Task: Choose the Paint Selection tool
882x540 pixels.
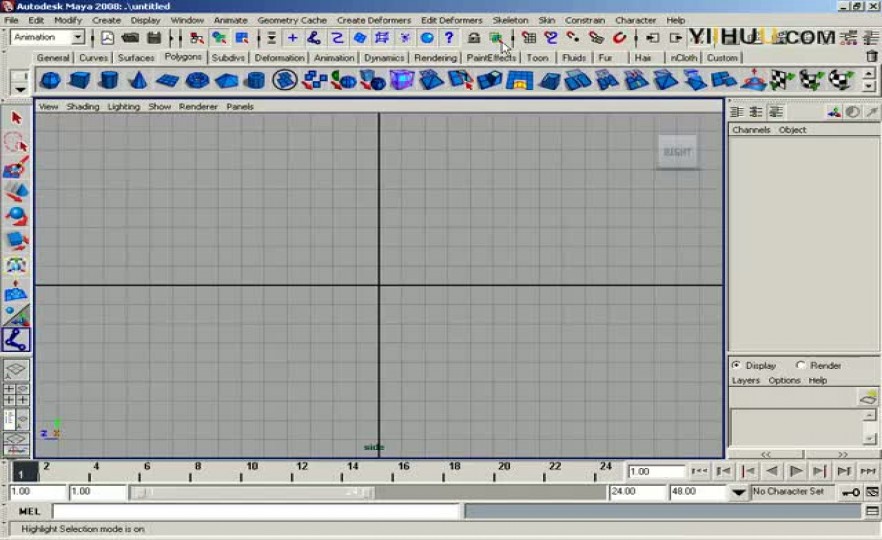Action: 16,168
